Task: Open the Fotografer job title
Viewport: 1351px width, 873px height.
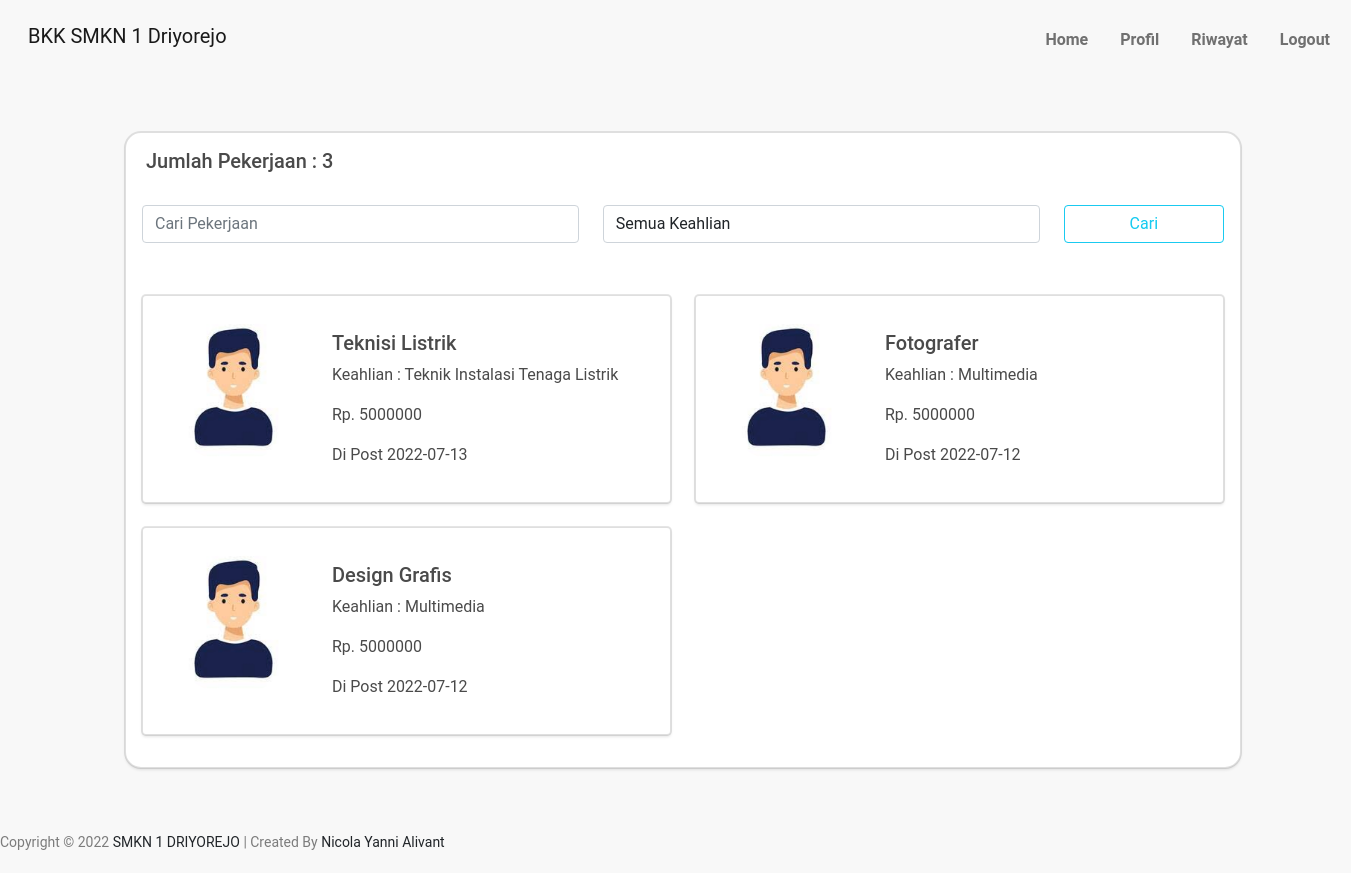Action: point(931,343)
